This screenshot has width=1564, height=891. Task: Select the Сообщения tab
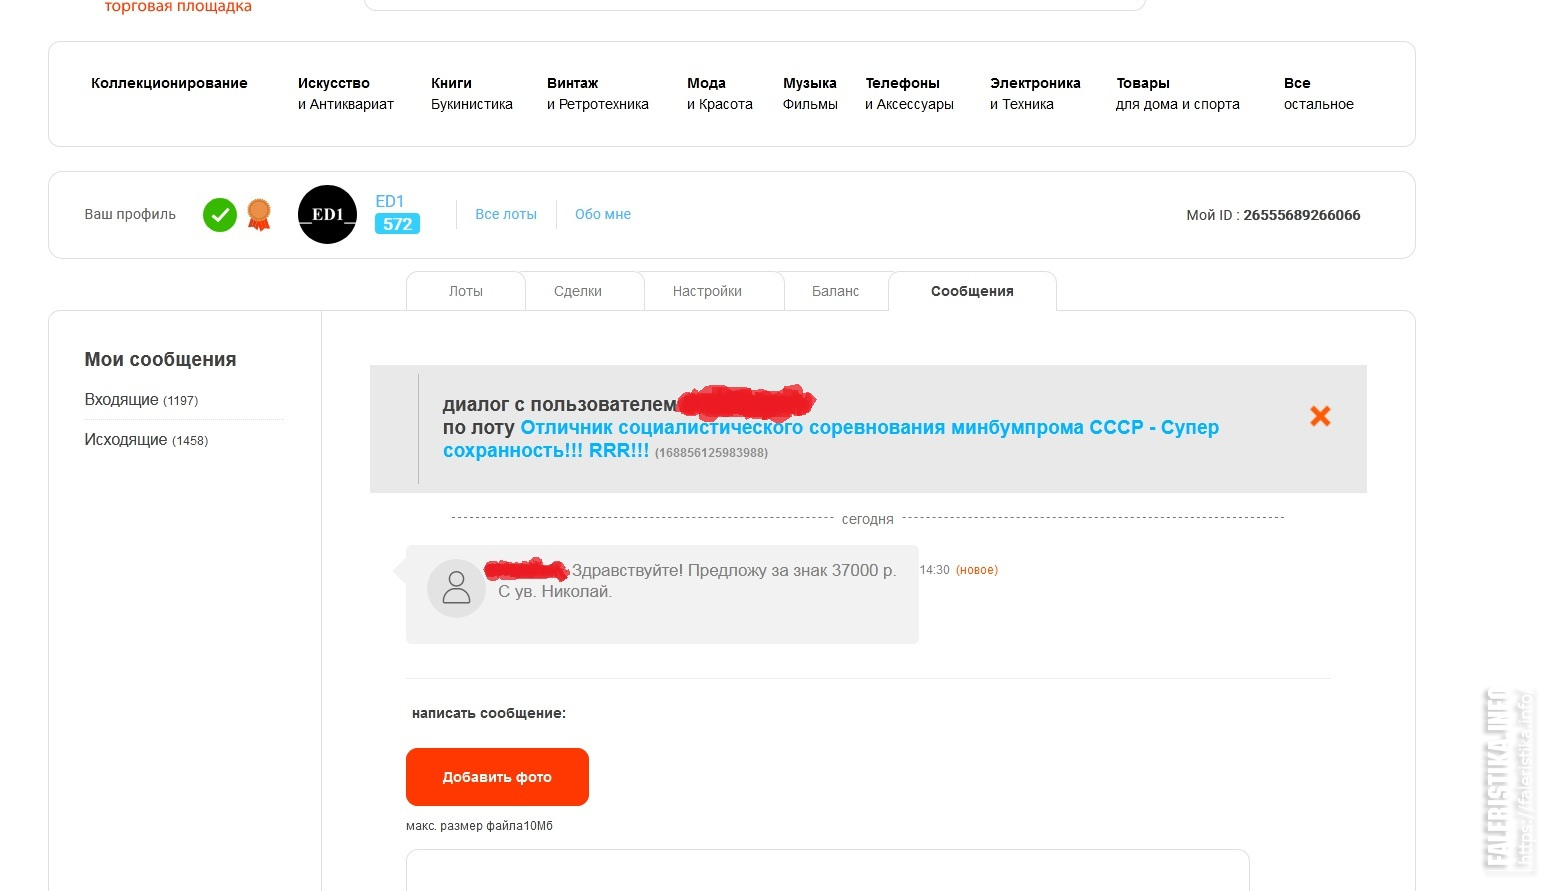(x=972, y=291)
